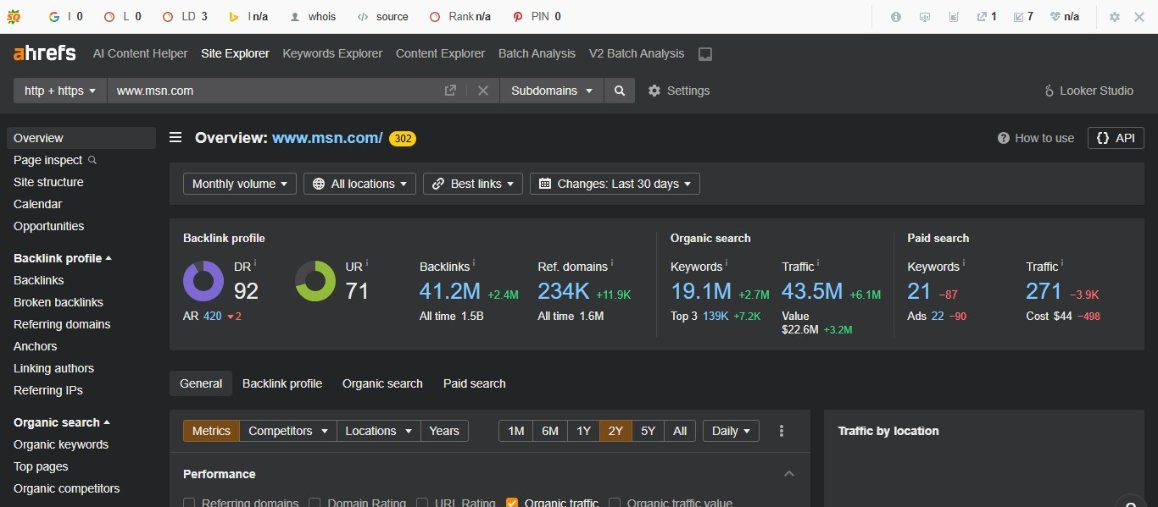This screenshot has width=1158, height=507.
Task: Select the 1Y time range
Action: pos(583,431)
